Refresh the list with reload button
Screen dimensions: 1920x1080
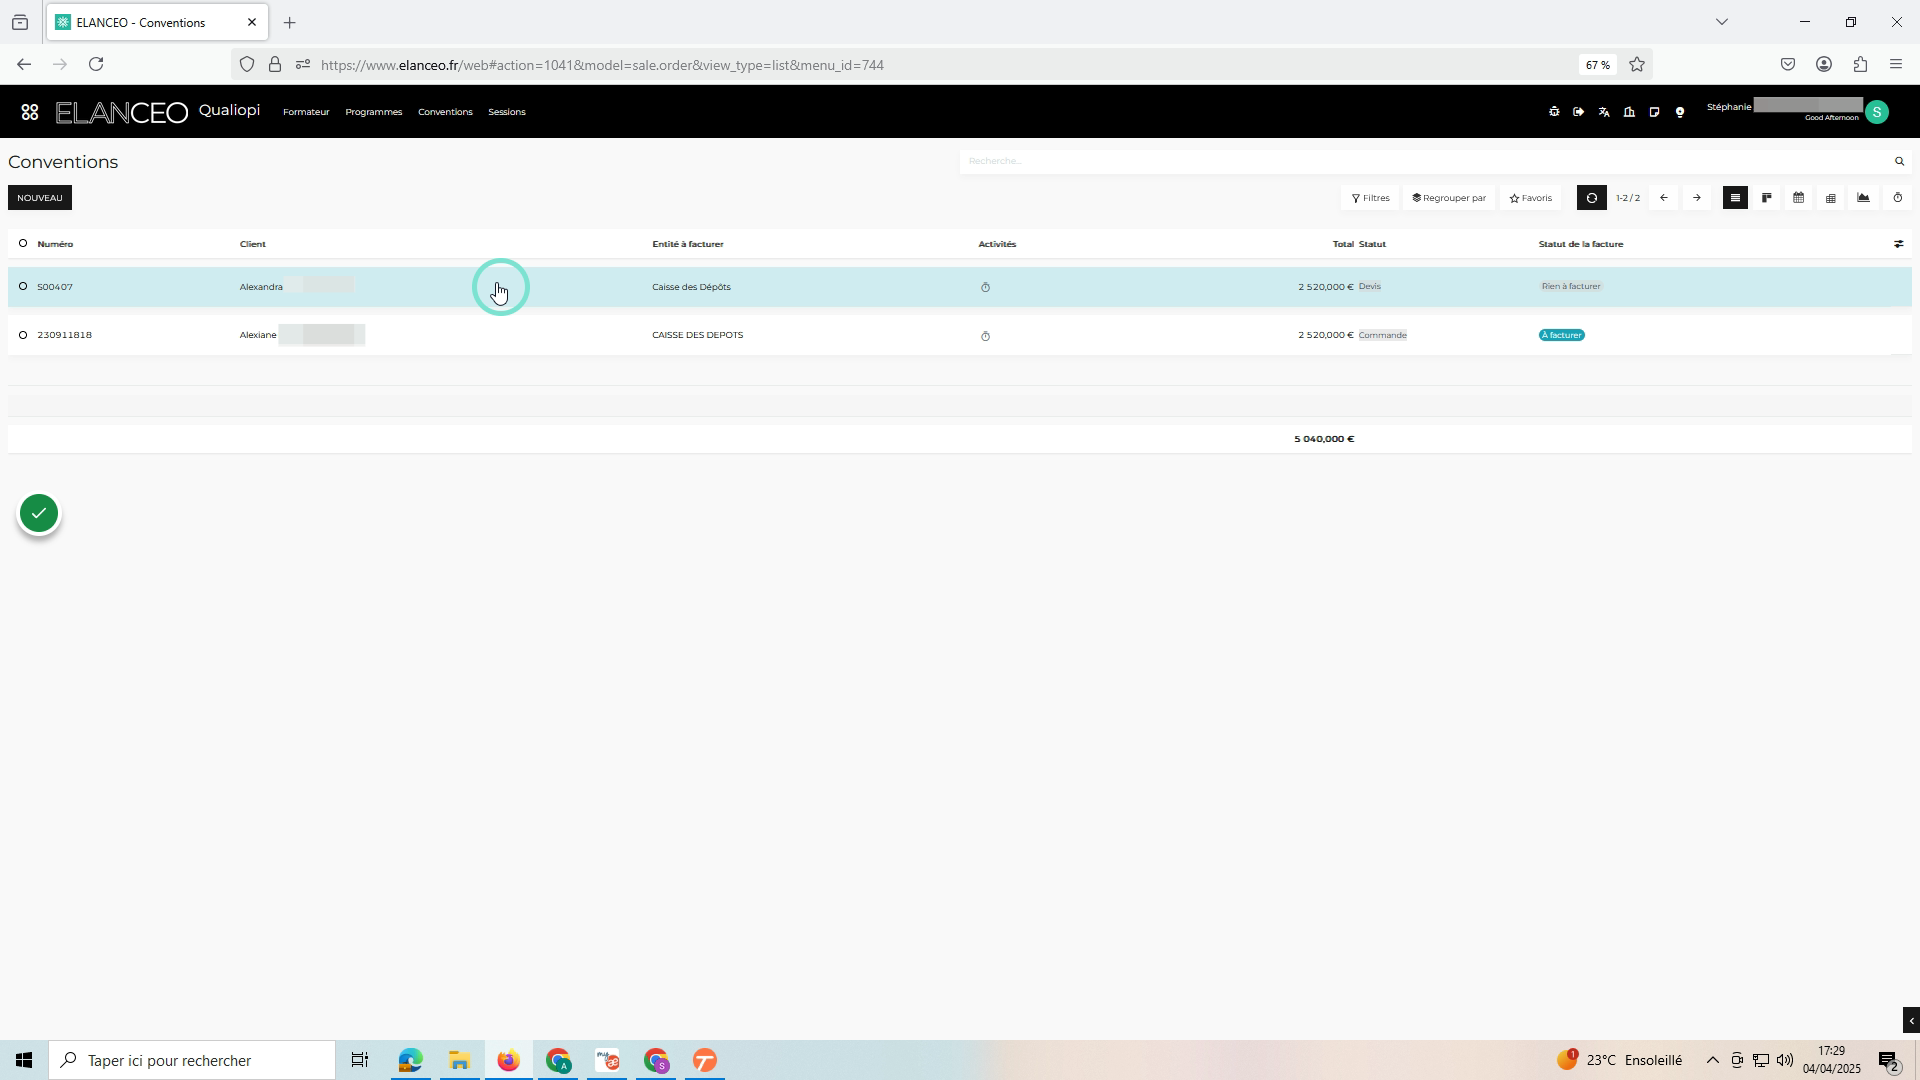(1592, 198)
